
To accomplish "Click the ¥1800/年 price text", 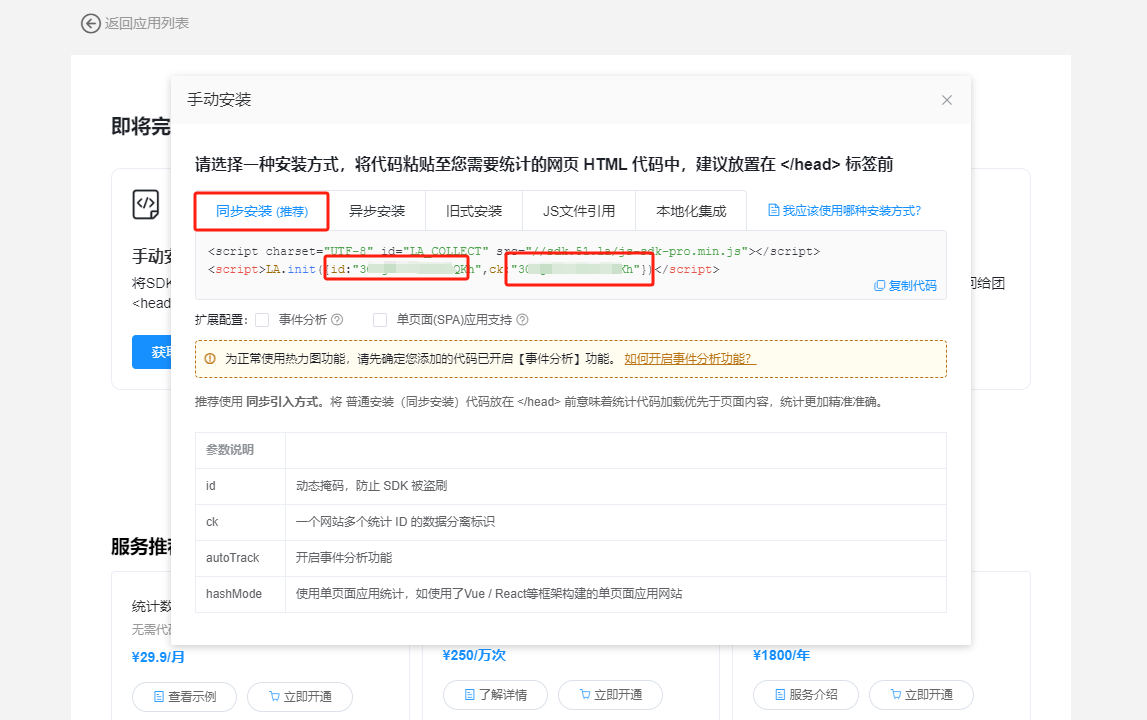I will click(x=781, y=655).
